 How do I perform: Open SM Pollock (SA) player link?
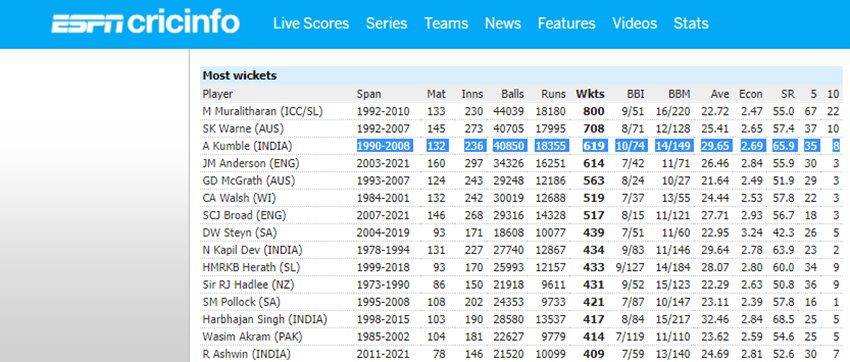(x=241, y=302)
